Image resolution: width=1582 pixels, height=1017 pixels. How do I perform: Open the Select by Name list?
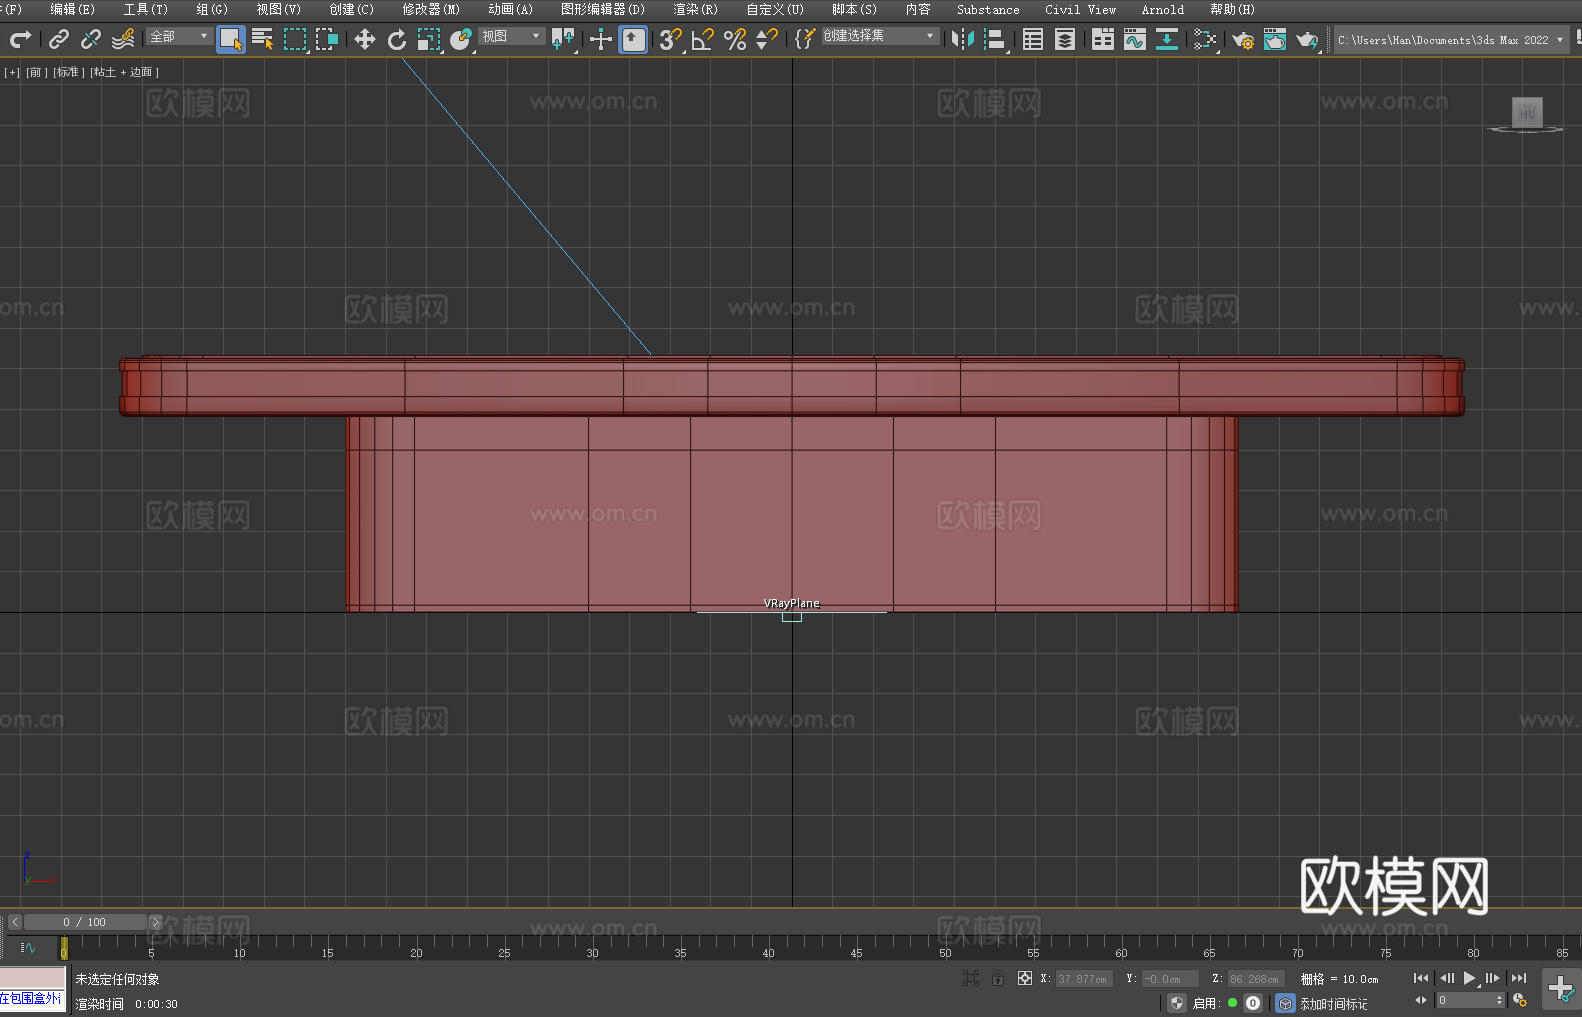click(x=263, y=39)
